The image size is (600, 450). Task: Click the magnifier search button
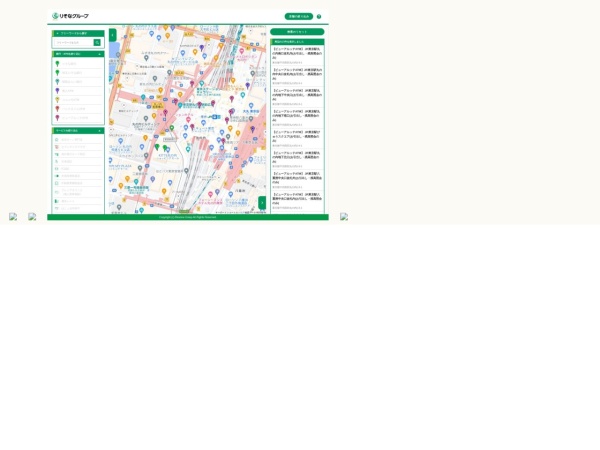(x=97, y=42)
